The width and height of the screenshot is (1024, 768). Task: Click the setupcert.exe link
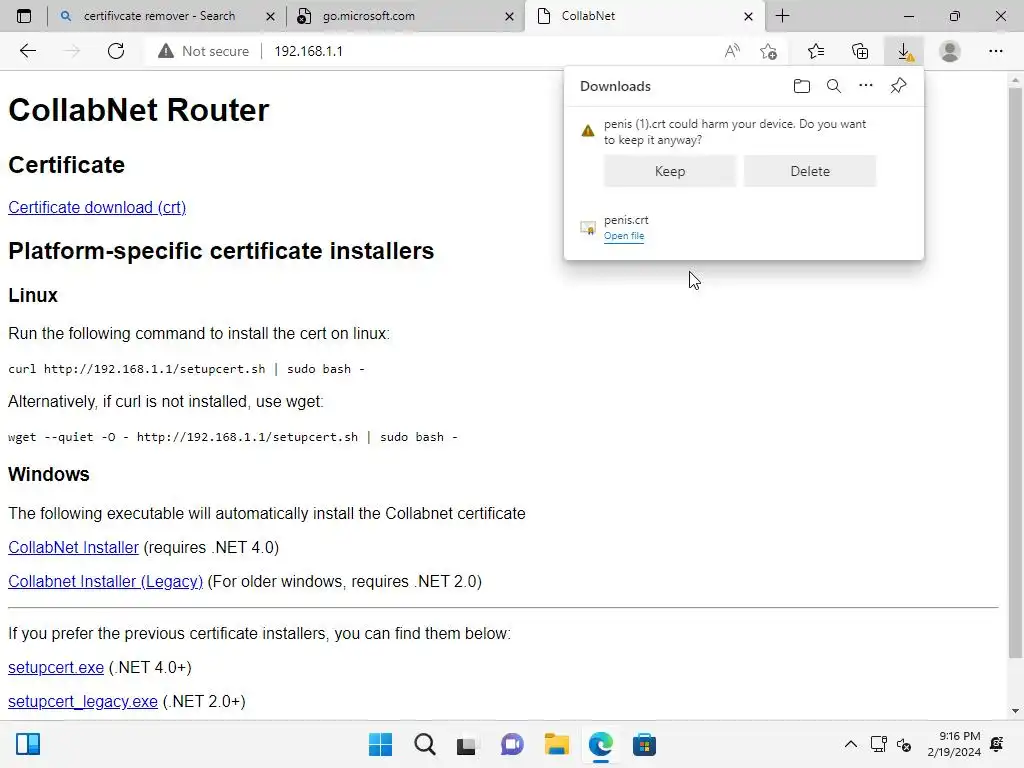[56, 667]
